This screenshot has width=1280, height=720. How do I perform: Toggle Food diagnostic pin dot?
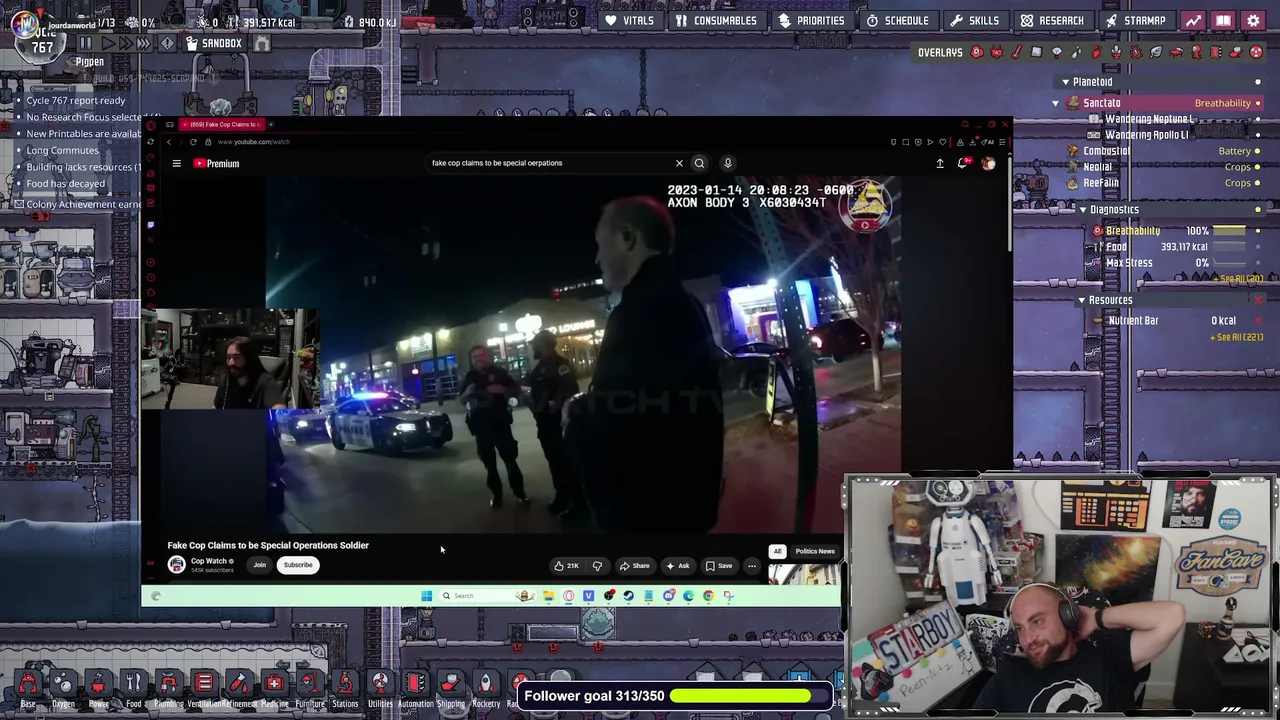[x=1258, y=247]
